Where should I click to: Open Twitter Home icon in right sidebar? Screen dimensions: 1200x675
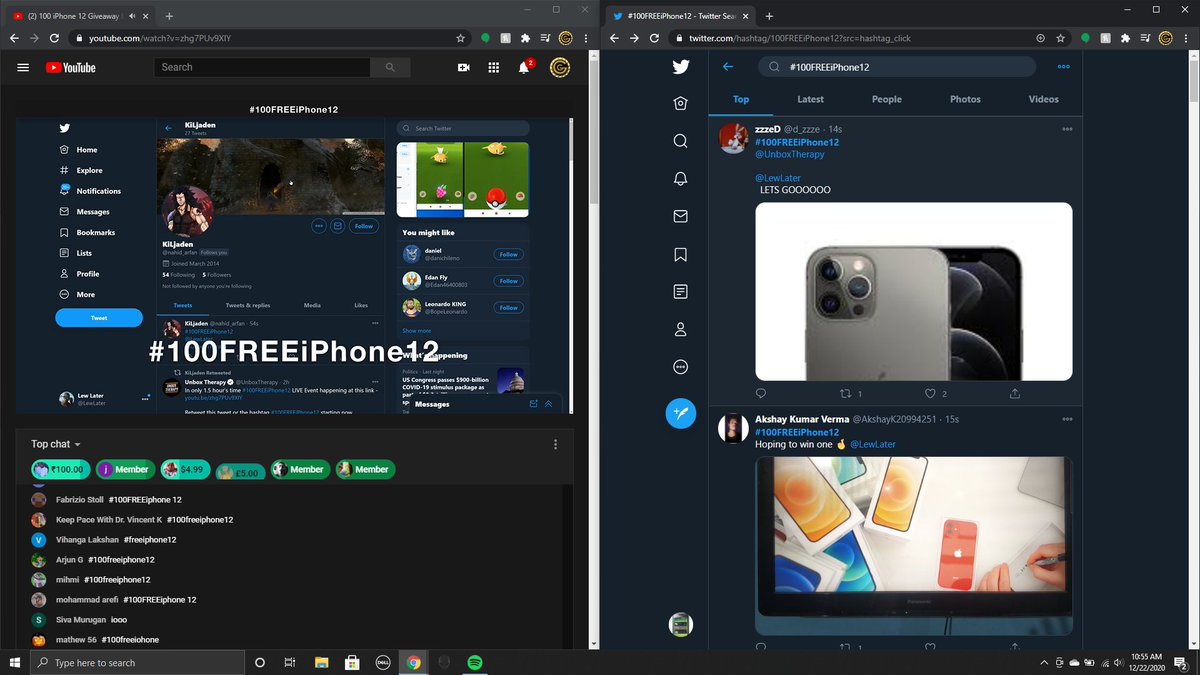point(681,104)
